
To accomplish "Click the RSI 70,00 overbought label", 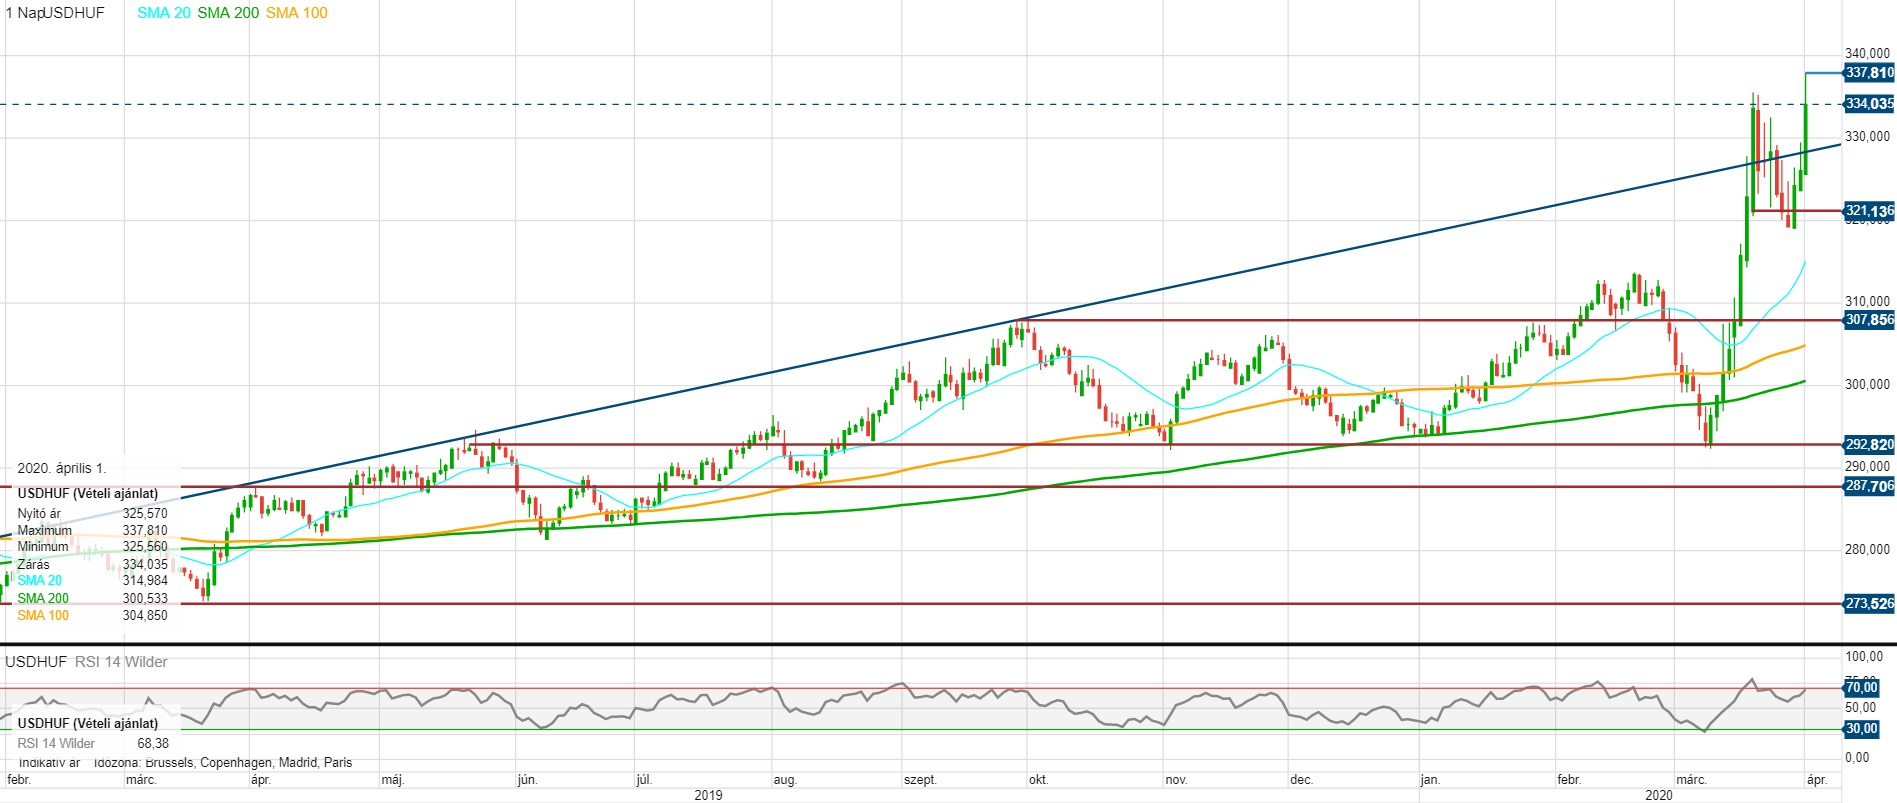I will click(1861, 688).
